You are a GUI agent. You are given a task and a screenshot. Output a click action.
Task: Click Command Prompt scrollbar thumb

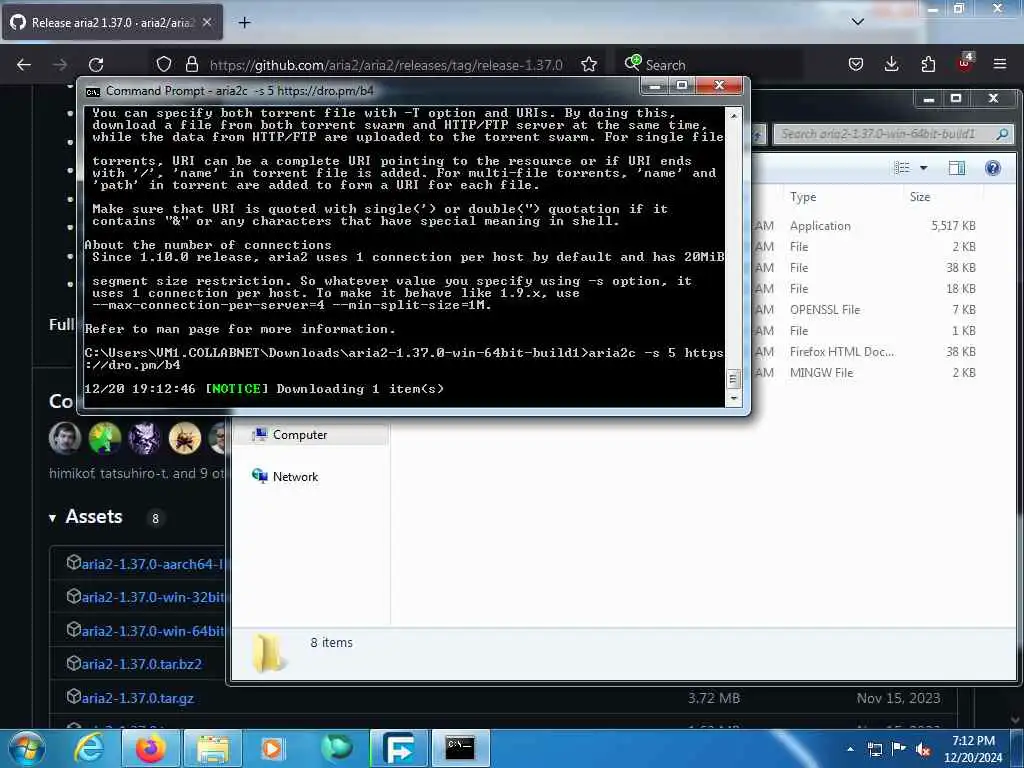pyautogui.click(x=733, y=379)
